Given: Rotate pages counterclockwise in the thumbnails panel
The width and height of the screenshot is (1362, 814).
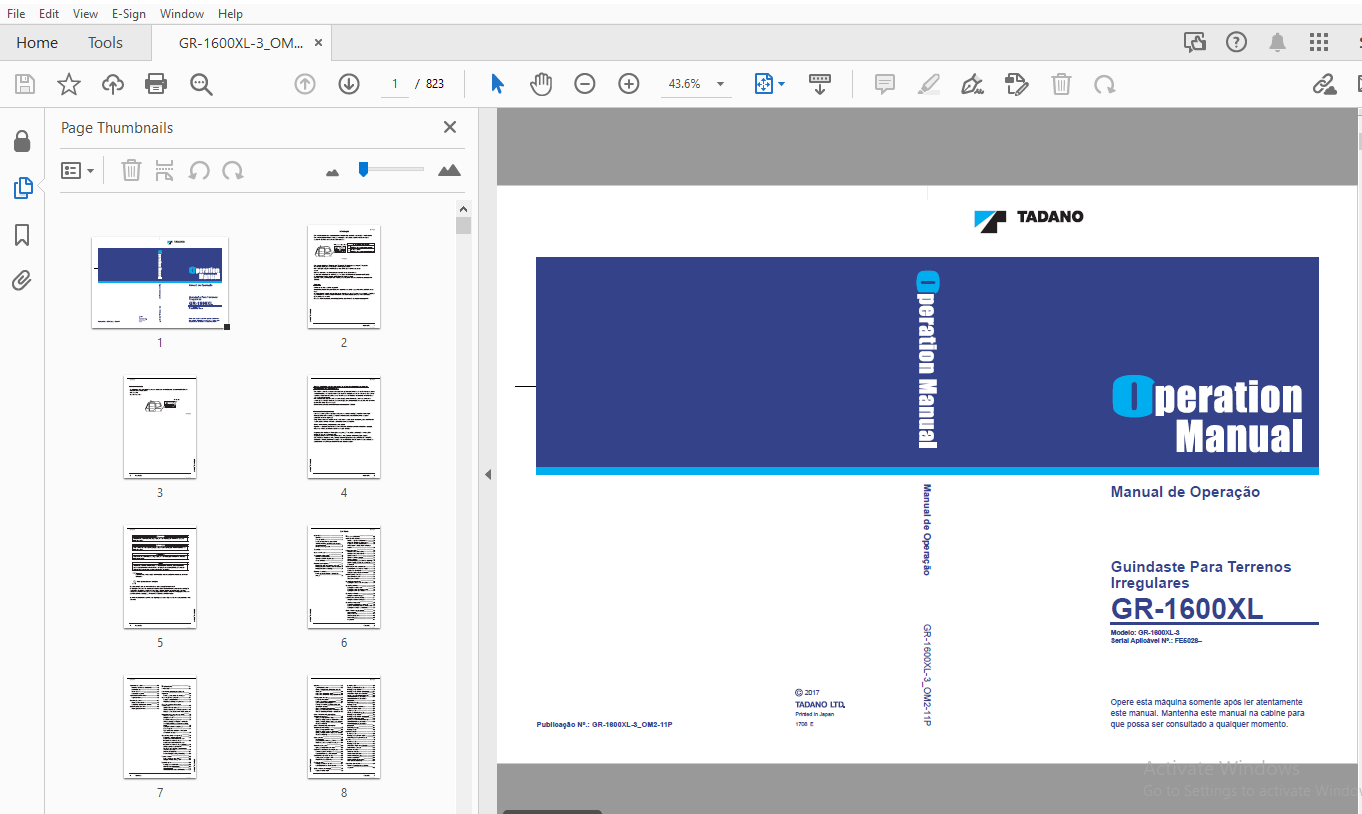Looking at the screenshot, I should [x=199, y=171].
